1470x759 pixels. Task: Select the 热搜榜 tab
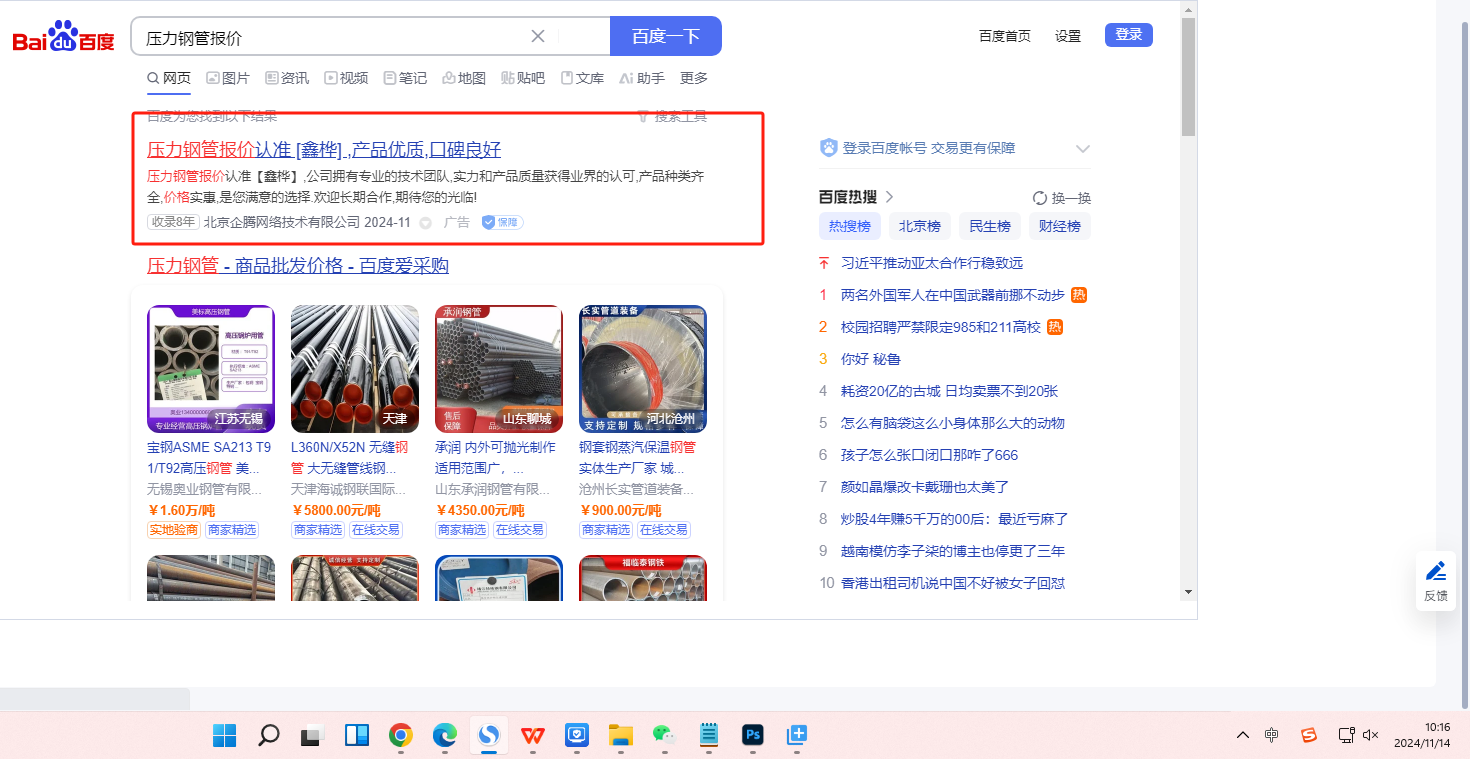coord(850,226)
